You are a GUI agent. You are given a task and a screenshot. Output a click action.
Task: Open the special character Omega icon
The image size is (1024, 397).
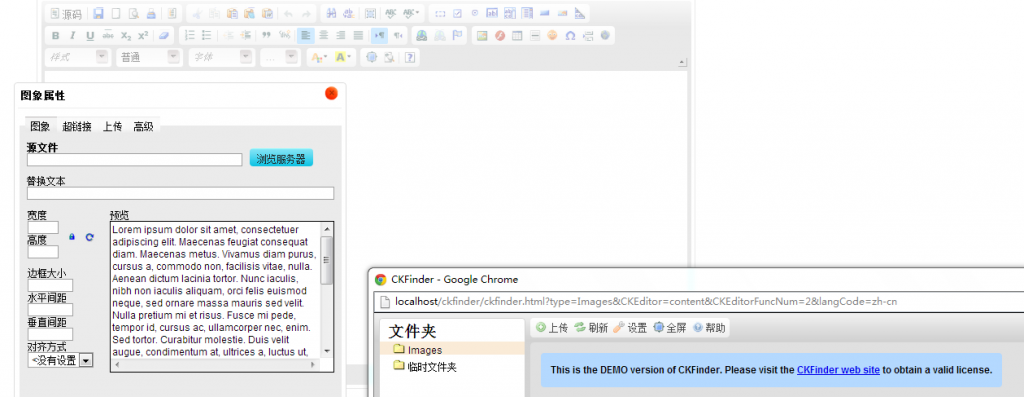pyautogui.click(x=570, y=36)
